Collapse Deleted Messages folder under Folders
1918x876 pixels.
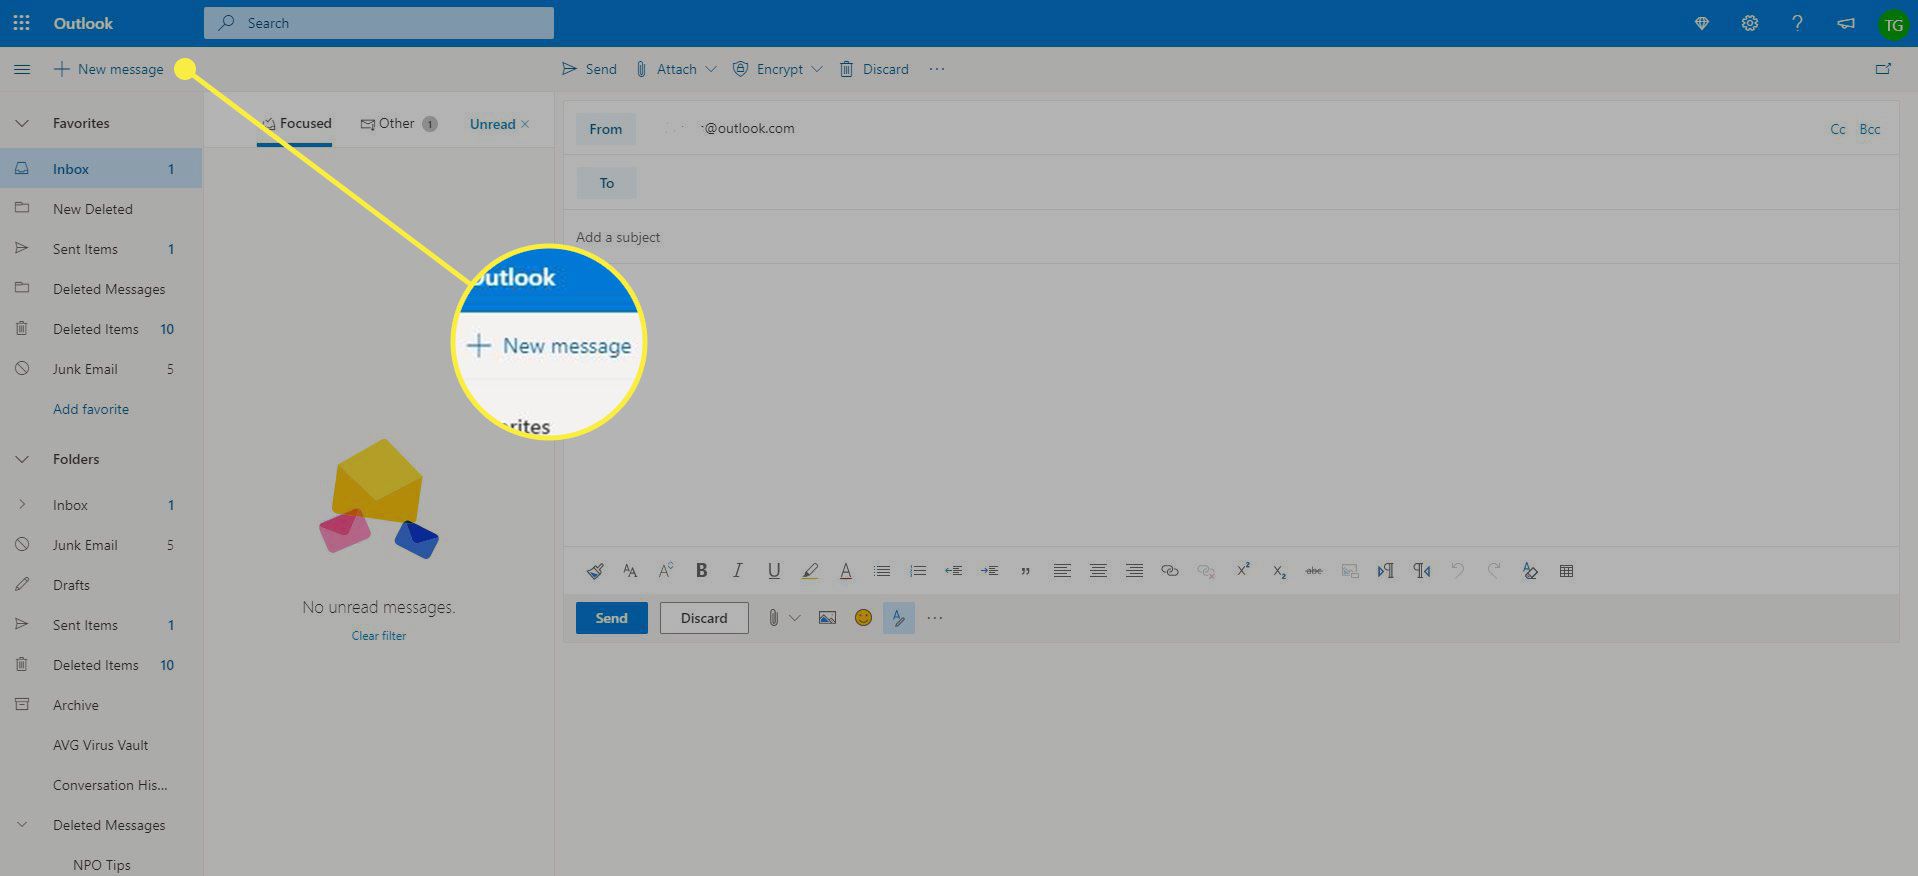(x=21, y=825)
